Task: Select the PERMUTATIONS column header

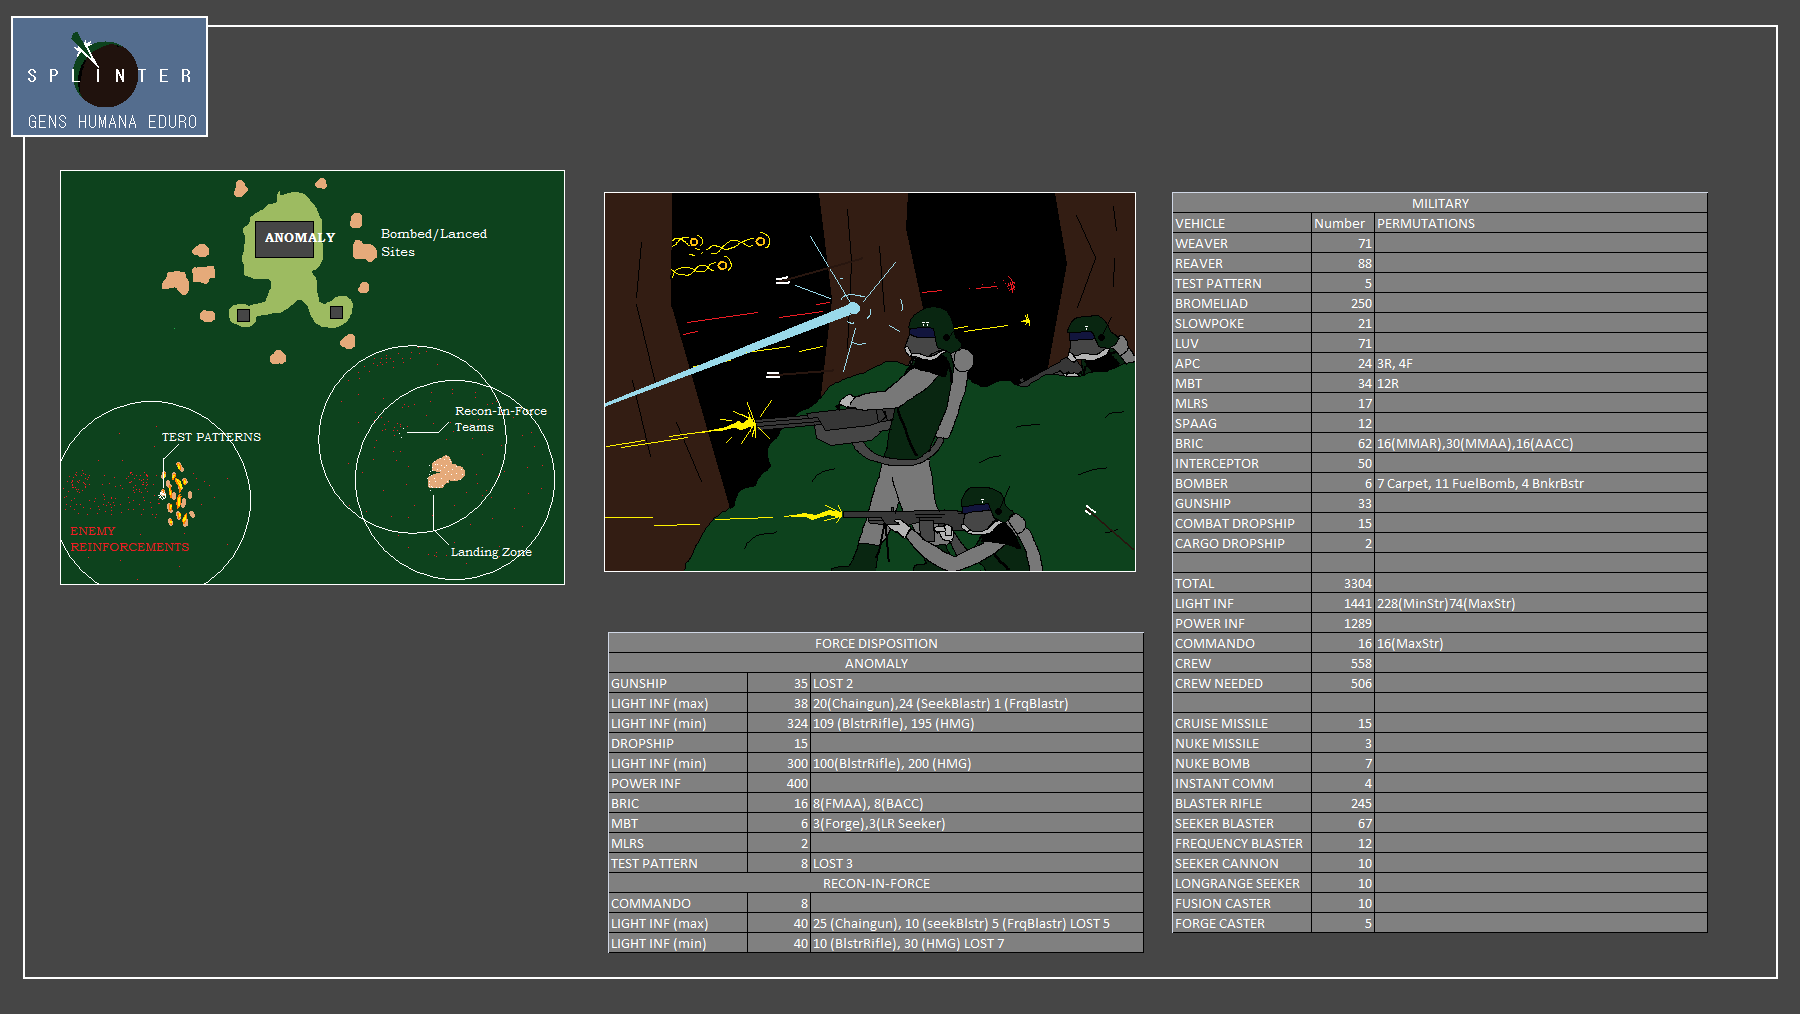Action: tap(1425, 223)
